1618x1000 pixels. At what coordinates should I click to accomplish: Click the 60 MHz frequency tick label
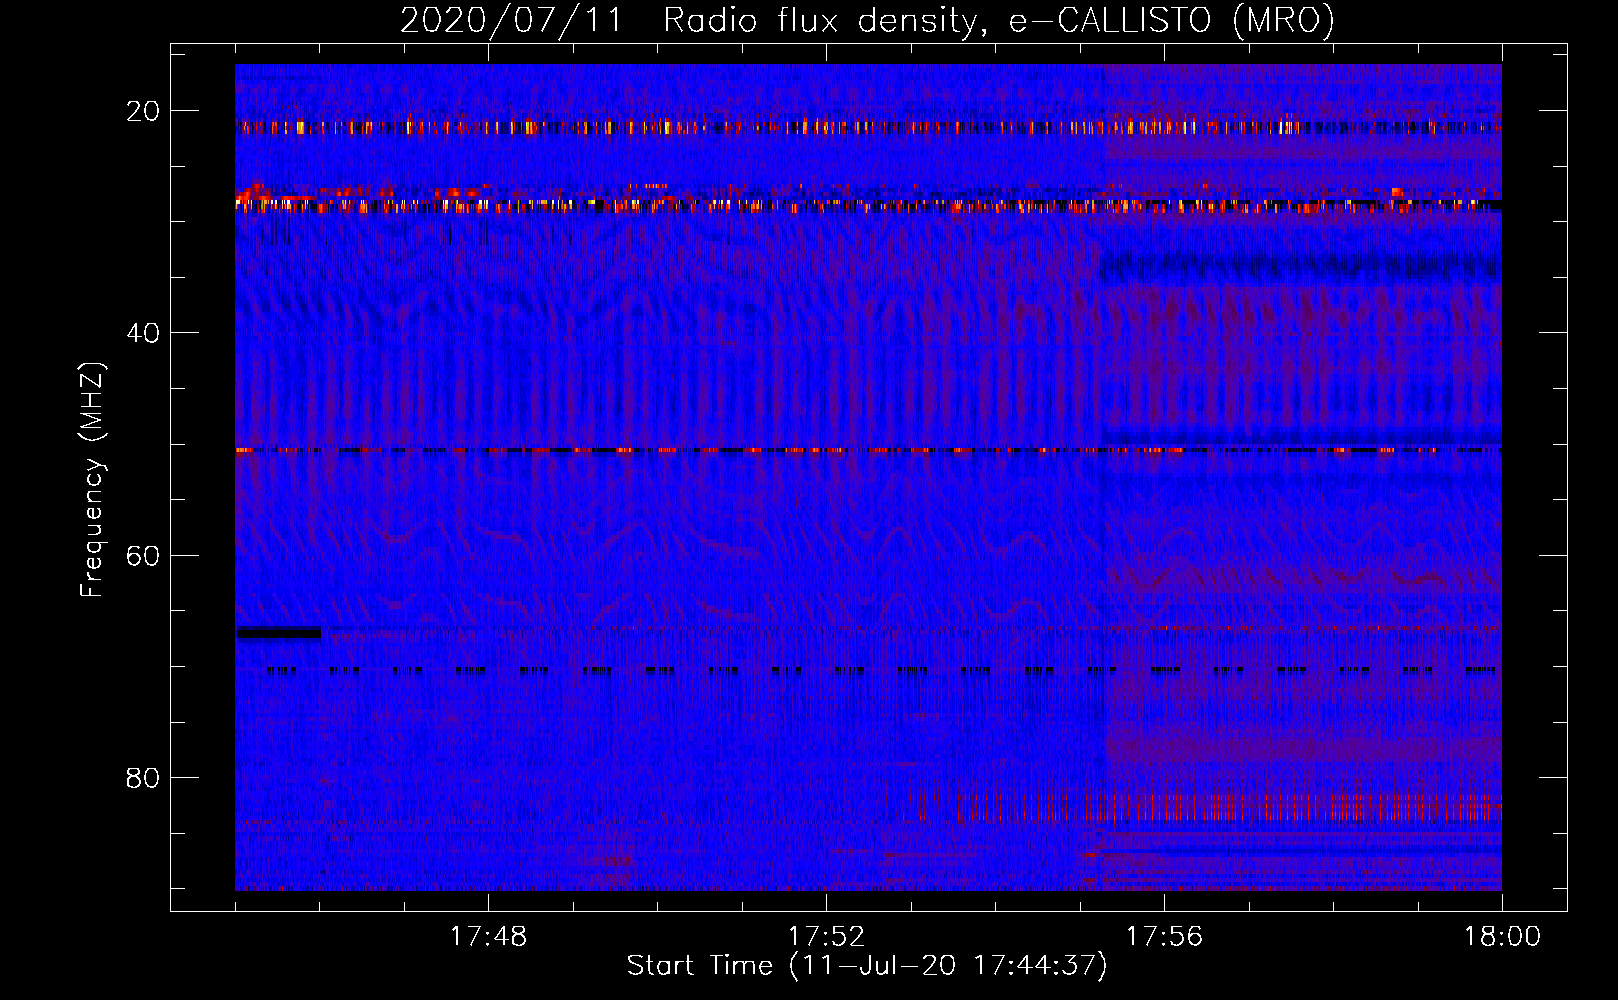pos(144,555)
